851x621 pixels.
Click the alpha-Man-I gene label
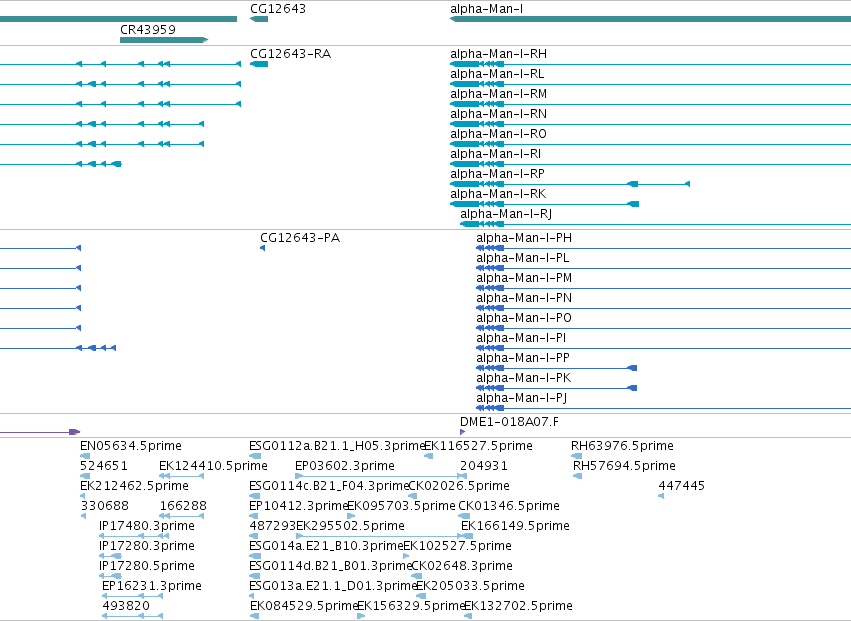(x=486, y=9)
